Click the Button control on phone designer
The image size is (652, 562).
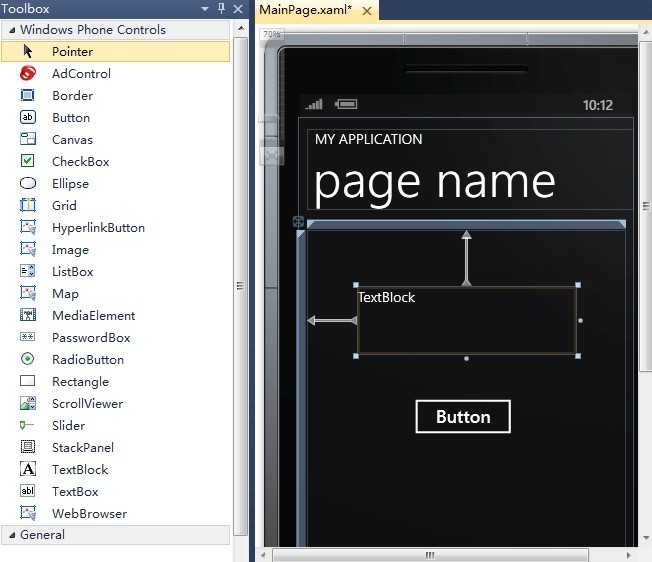[463, 417]
